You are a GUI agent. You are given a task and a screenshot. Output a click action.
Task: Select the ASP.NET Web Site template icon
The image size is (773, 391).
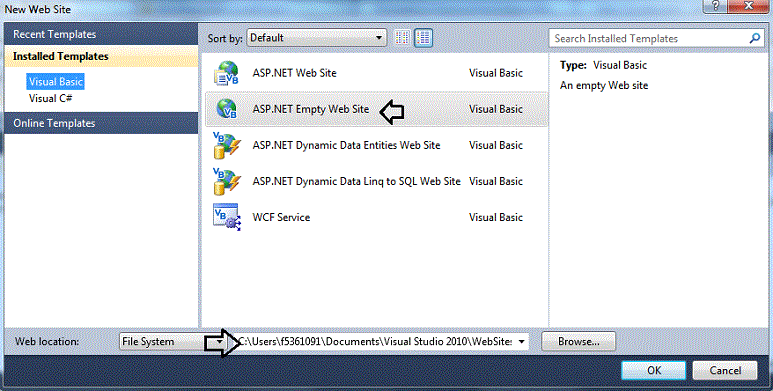click(226, 73)
